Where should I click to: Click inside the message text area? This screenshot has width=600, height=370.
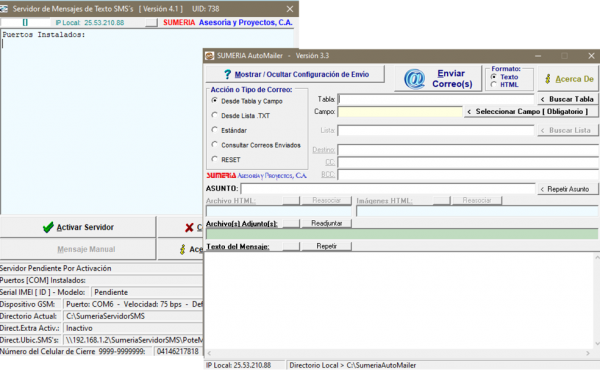point(399,300)
